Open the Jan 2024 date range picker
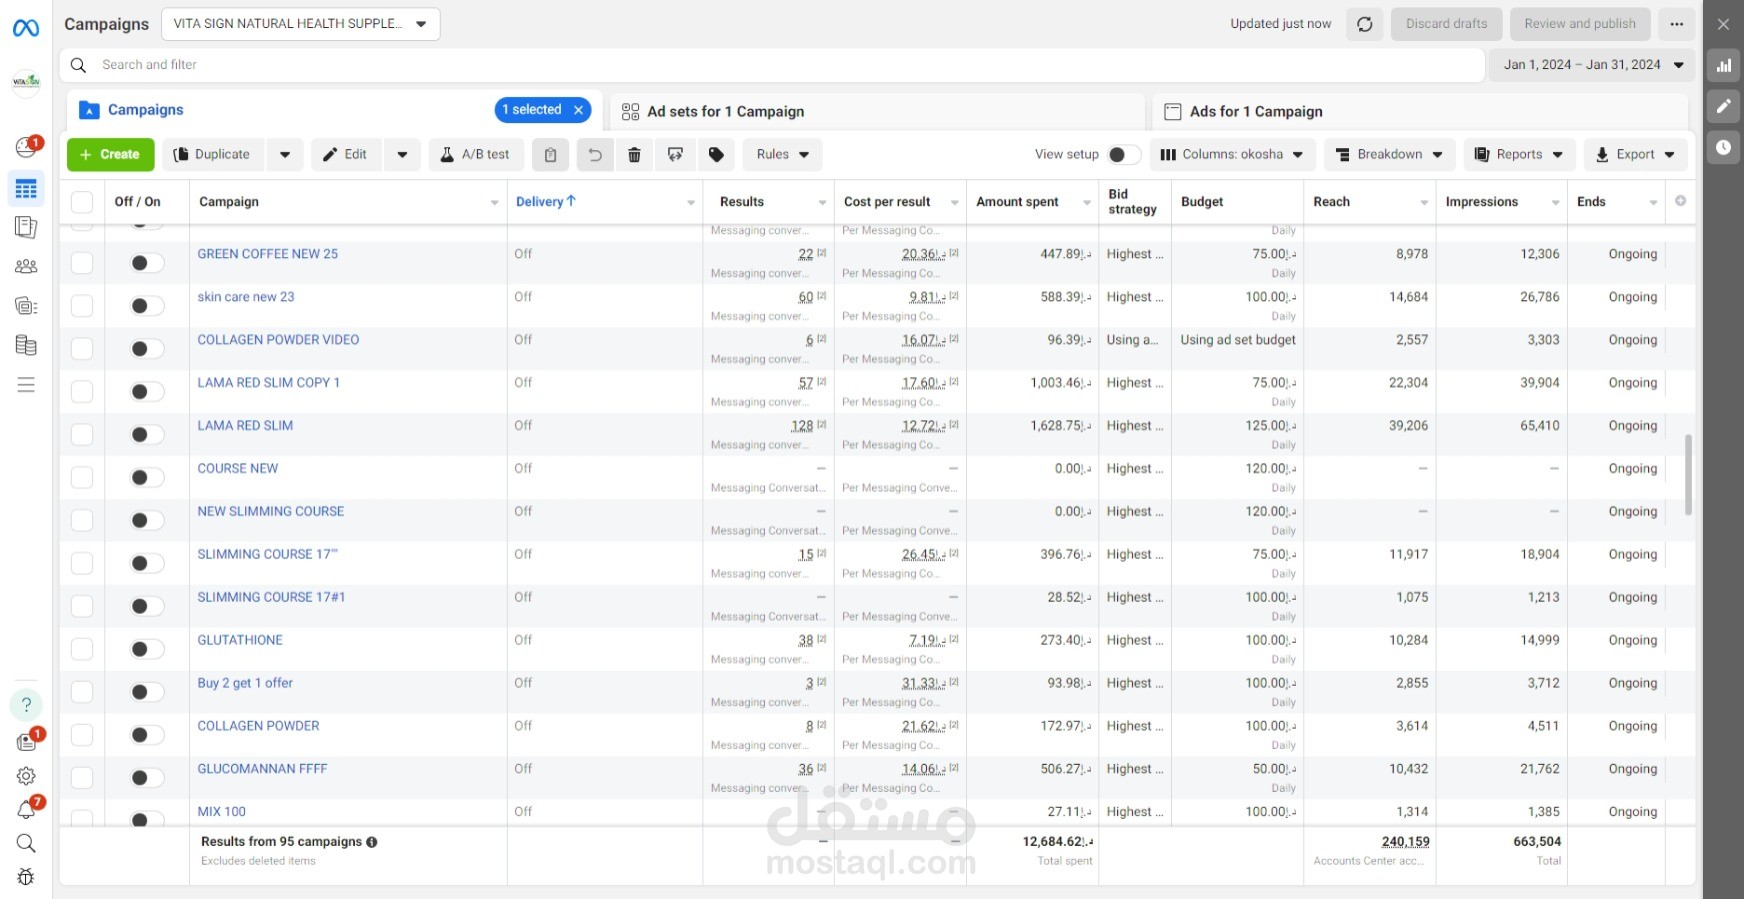This screenshot has width=1744, height=899. [1592, 65]
